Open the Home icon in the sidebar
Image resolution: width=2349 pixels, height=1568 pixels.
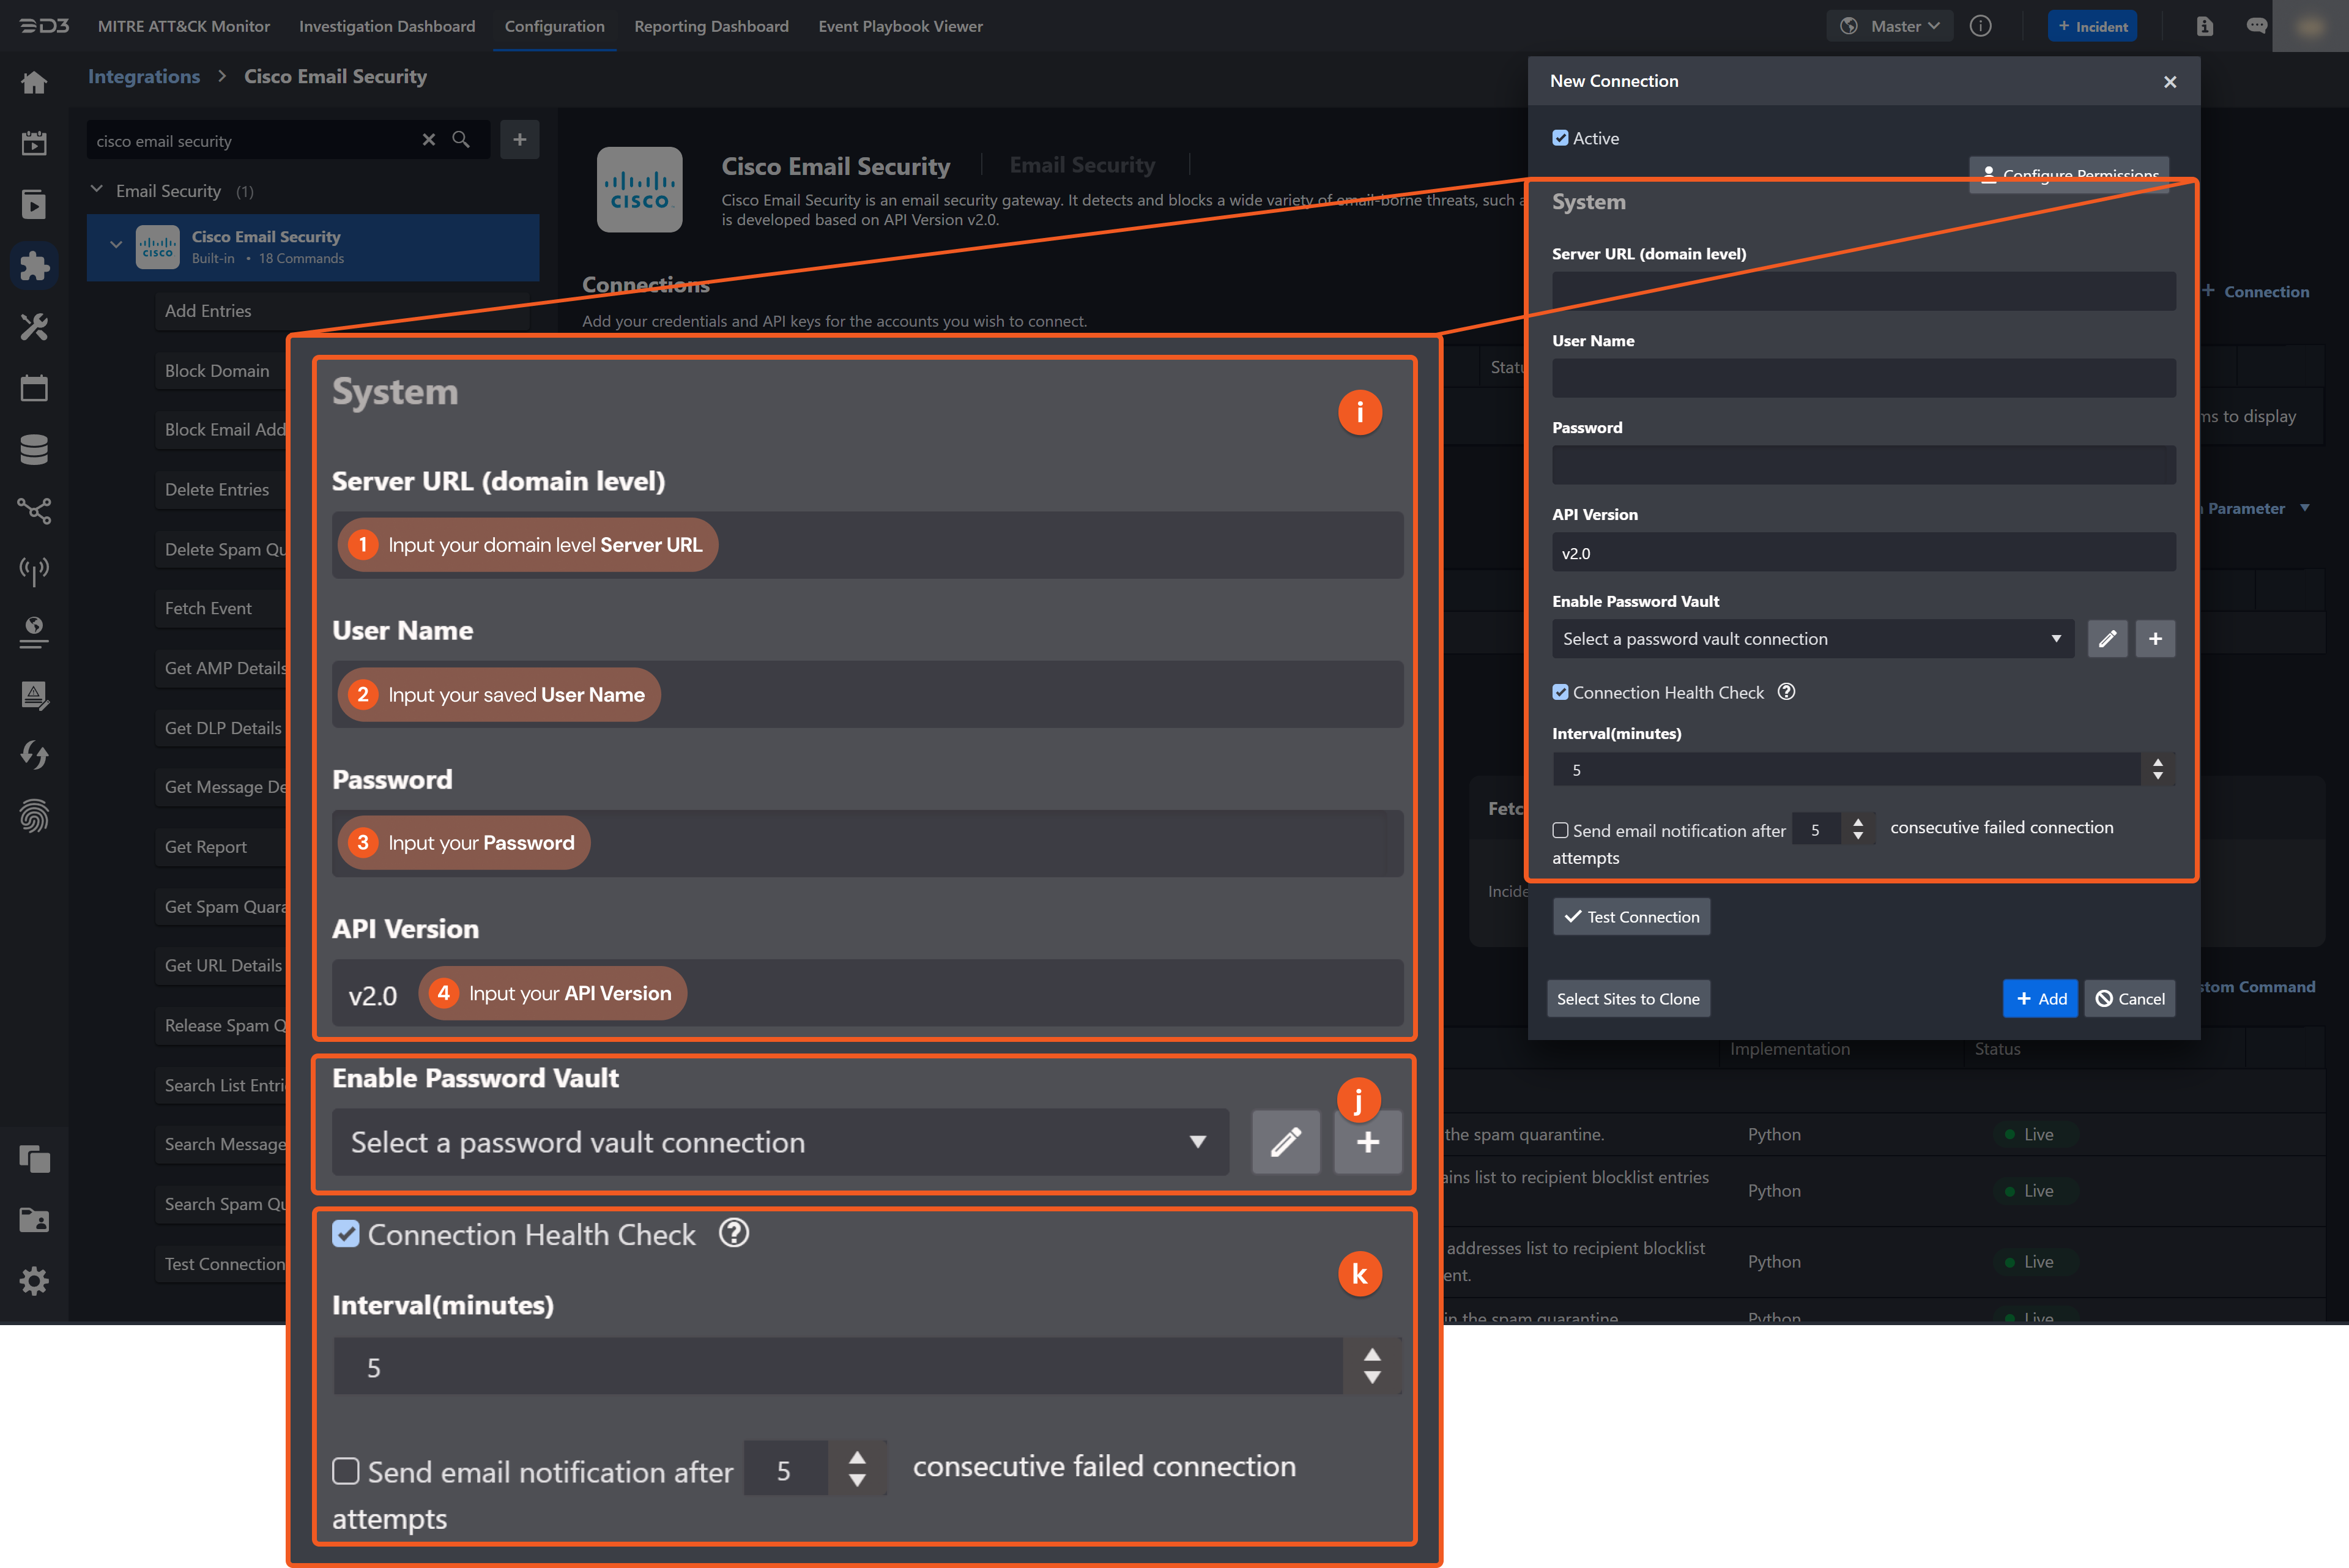pos(34,82)
